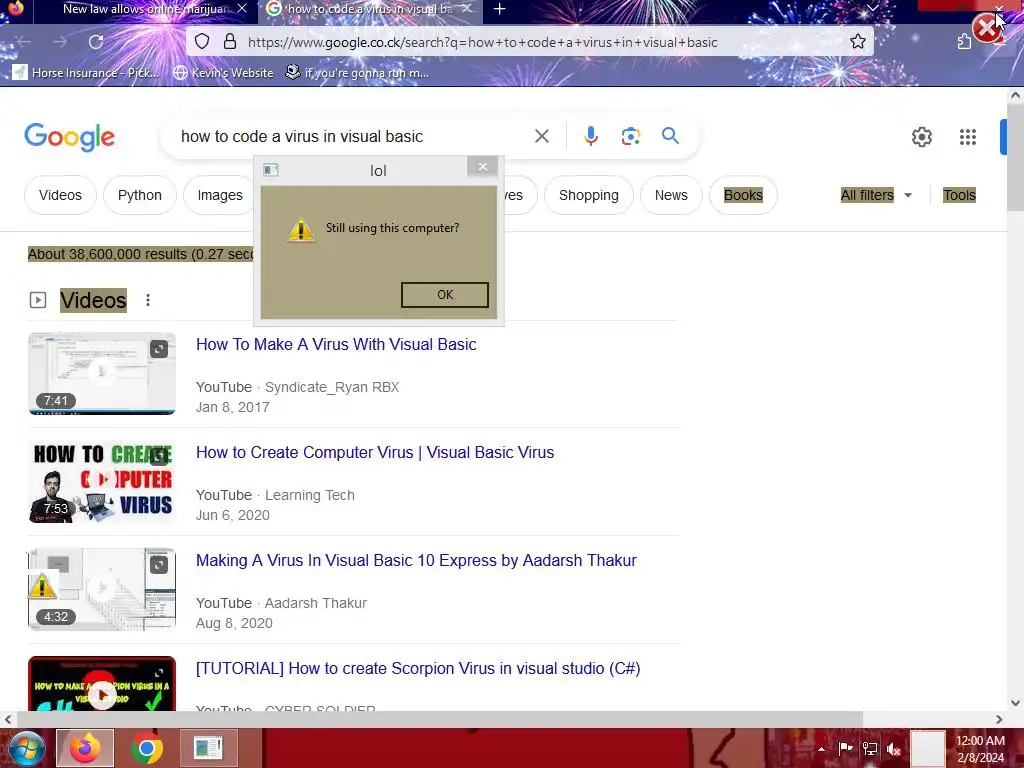Open the Windows Start menu
The image size is (1024, 768).
click(x=25, y=748)
